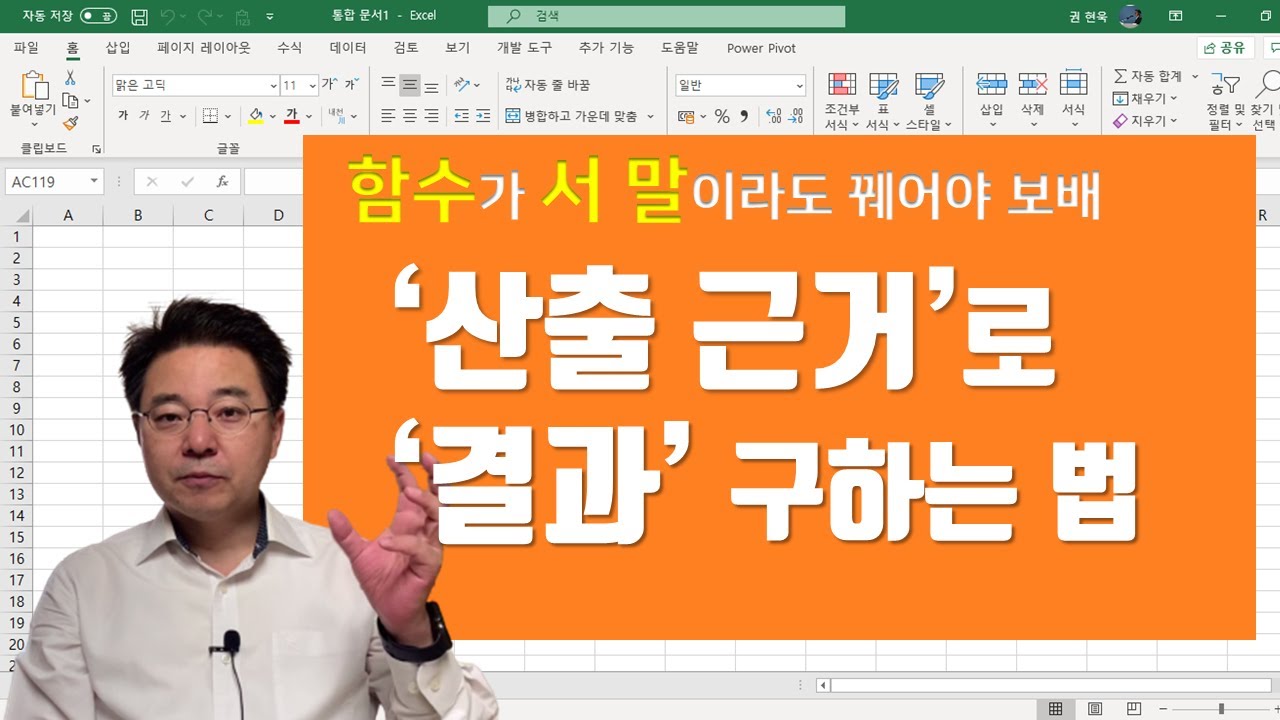The height and width of the screenshot is (720, 1280).
Task: Click the fill color bucket icon
Action: 256,116
